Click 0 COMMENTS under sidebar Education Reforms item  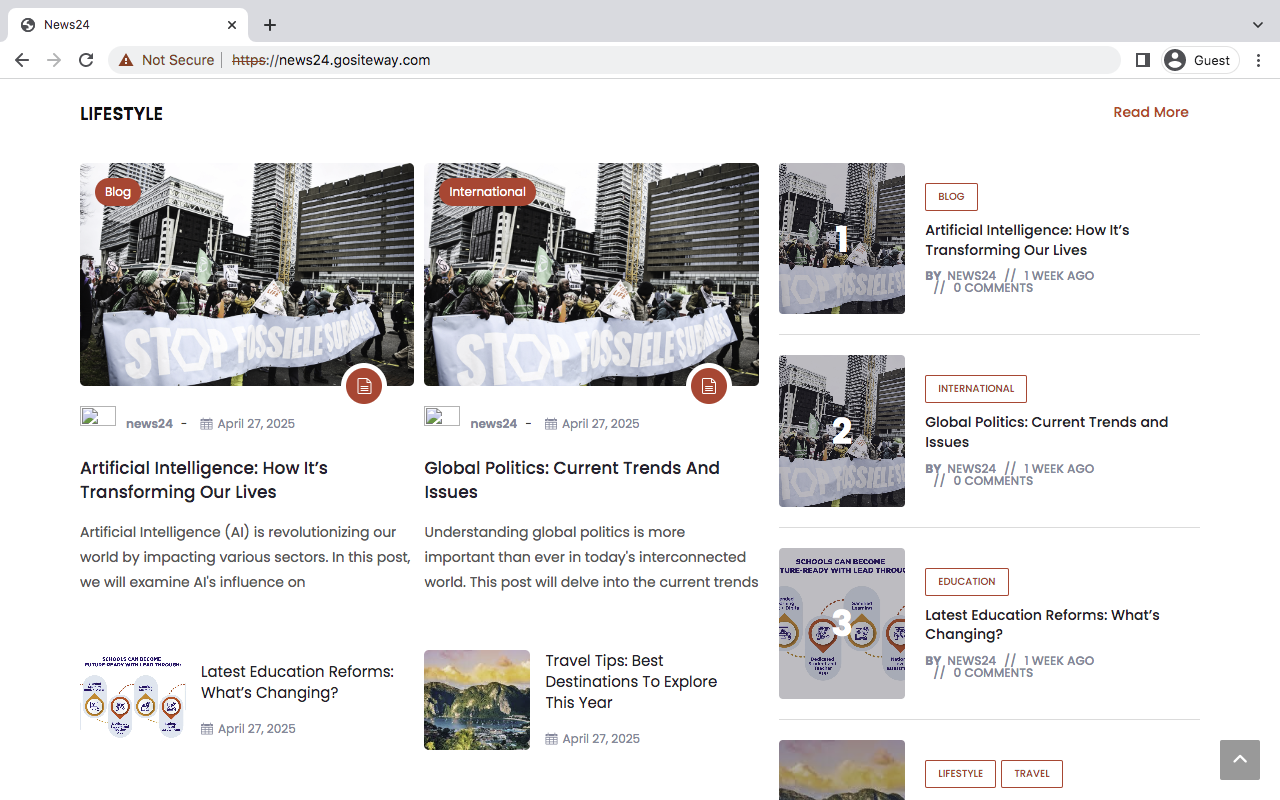pyautogui.click(x=993, y=673)
